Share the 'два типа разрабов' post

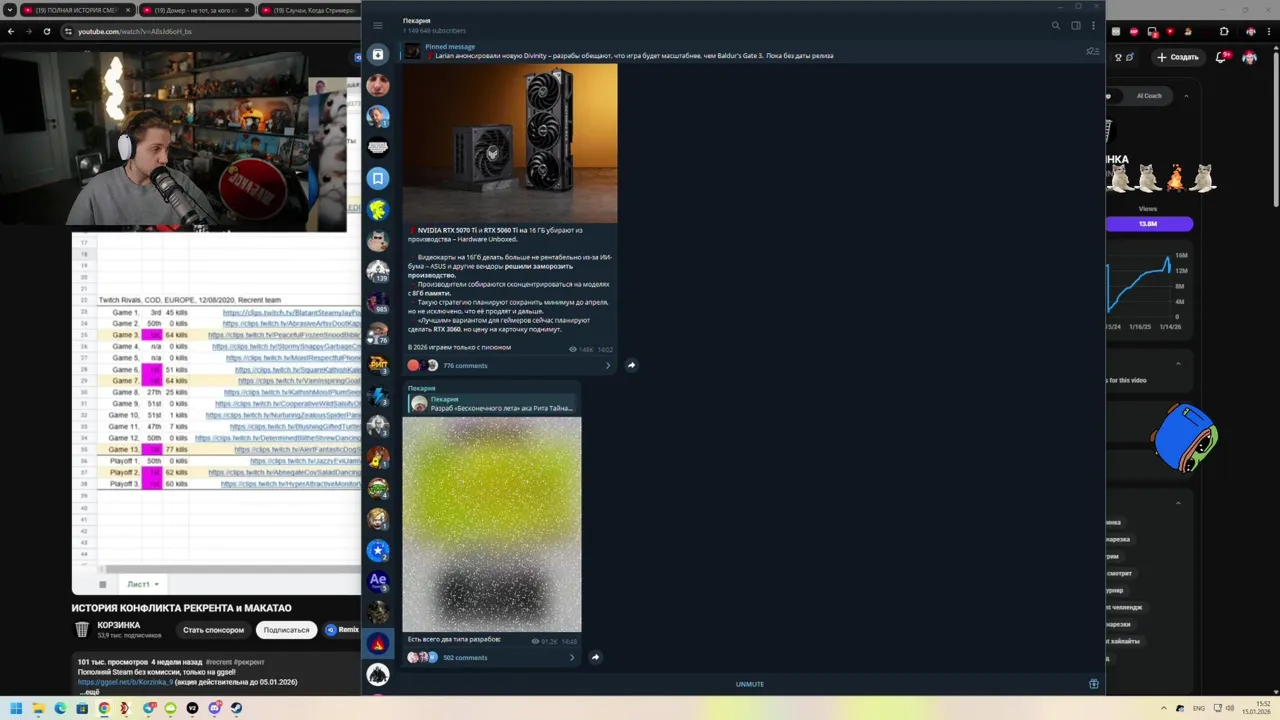coord(595,657)
